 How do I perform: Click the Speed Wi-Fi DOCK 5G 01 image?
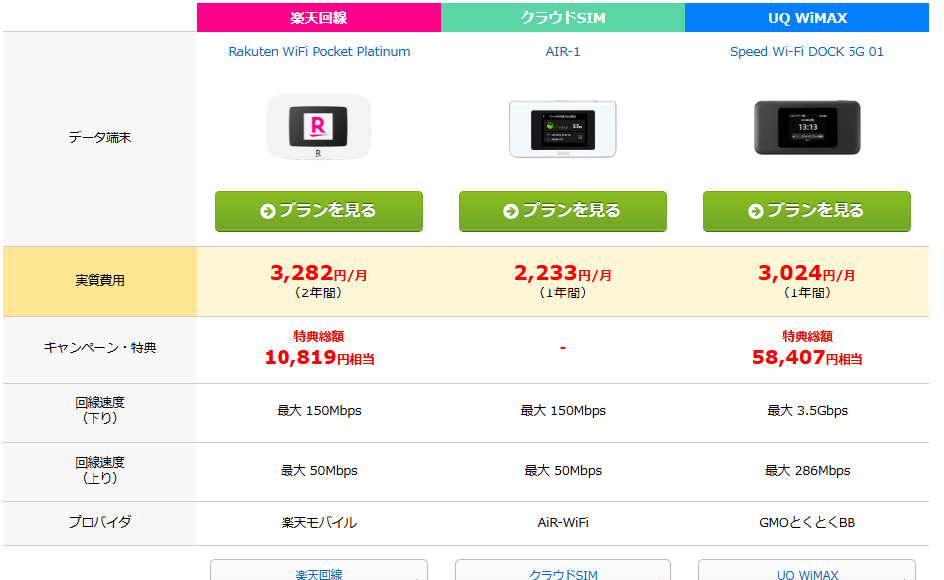pyautogui.click(x=807, y=127)
